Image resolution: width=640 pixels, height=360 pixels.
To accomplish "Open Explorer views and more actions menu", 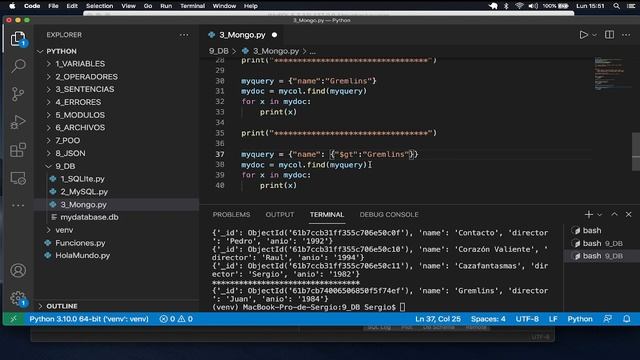I will point(184,35).
